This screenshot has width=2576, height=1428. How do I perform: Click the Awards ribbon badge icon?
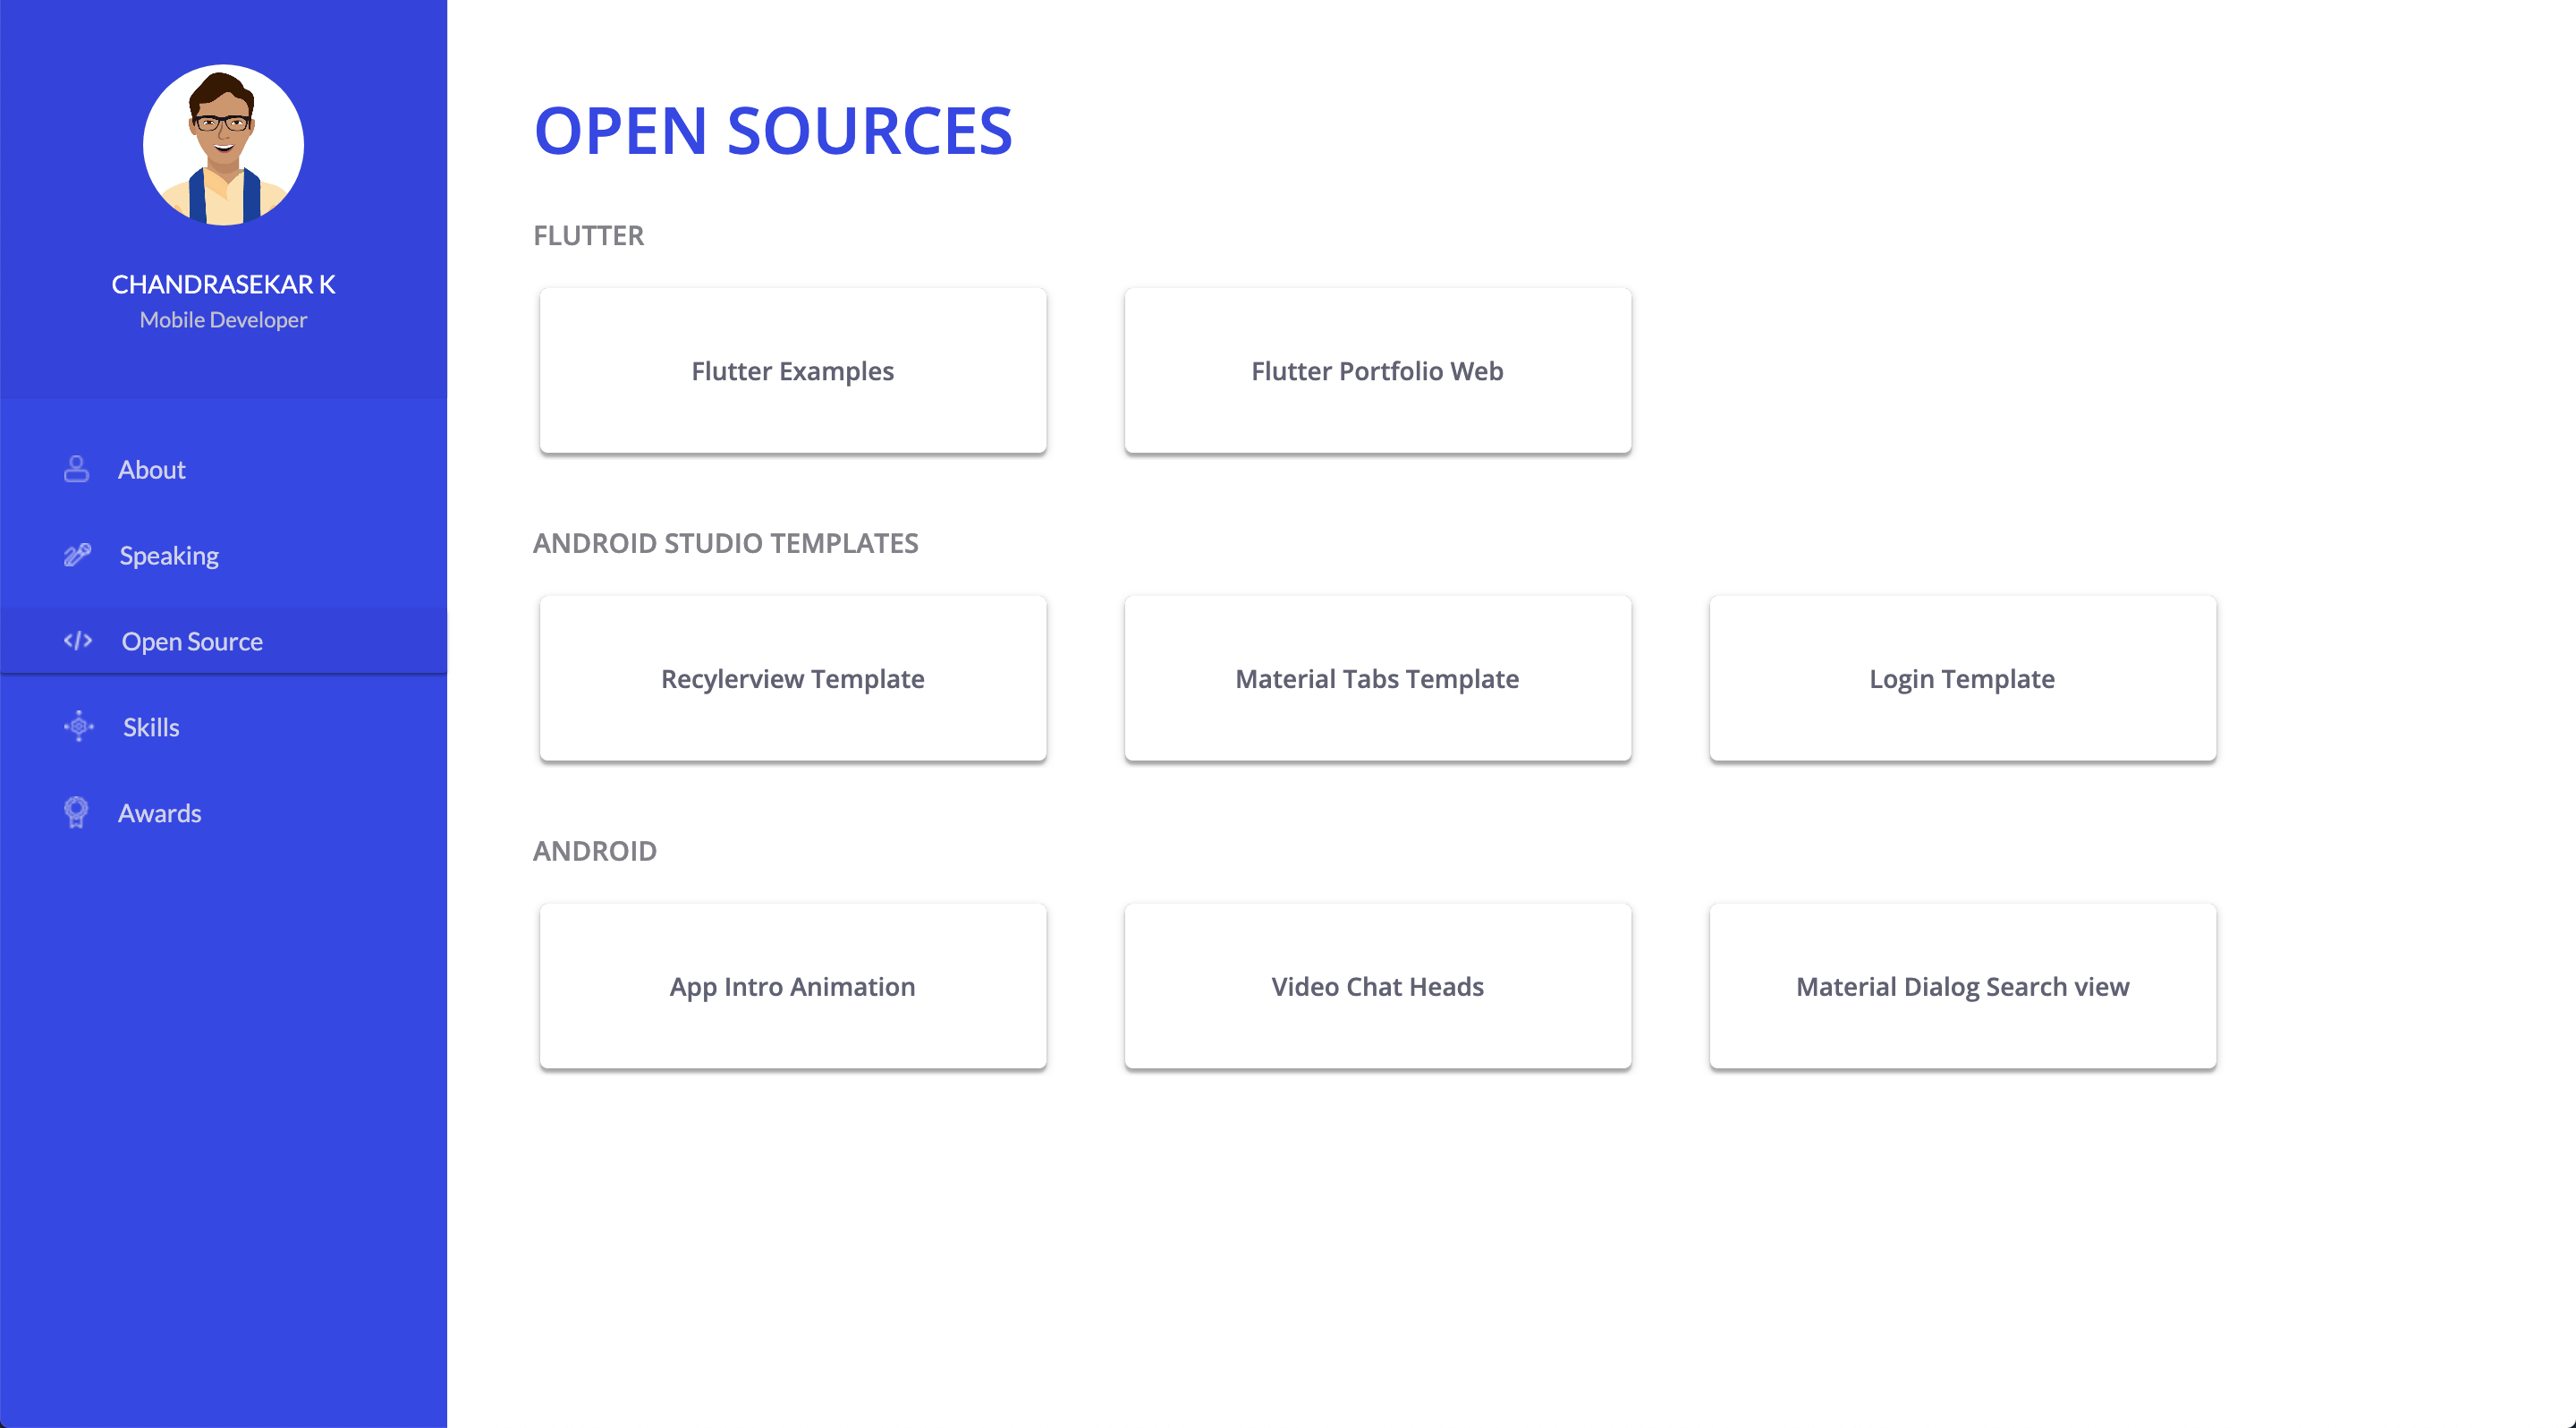click(76, 812)
